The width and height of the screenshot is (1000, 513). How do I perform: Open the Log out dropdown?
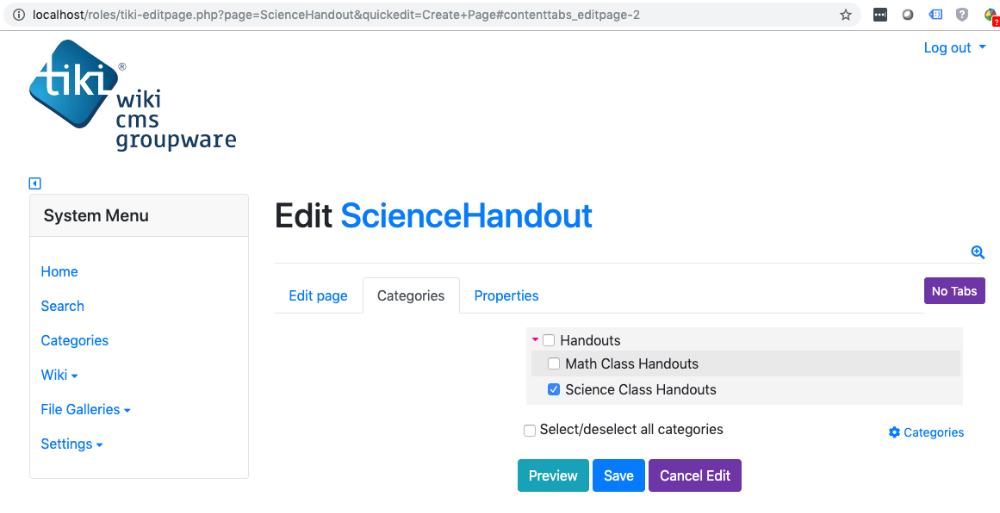coord(955,48)
